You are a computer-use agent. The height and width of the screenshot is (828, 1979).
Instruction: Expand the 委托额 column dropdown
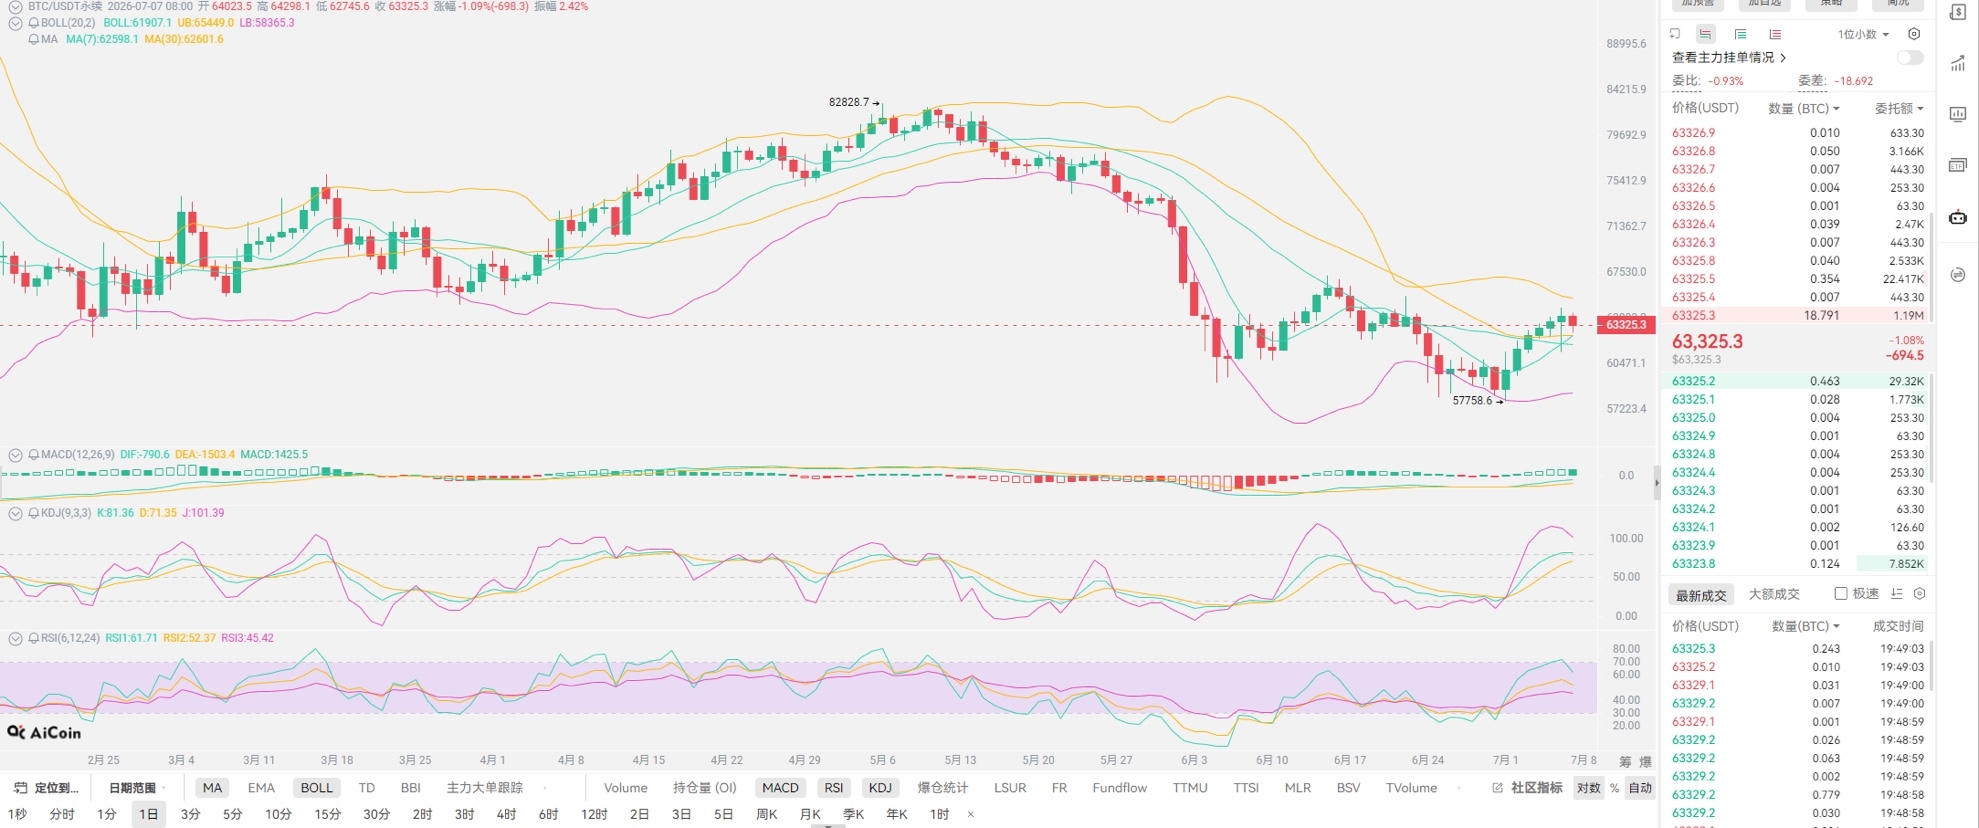(1899, 108)
